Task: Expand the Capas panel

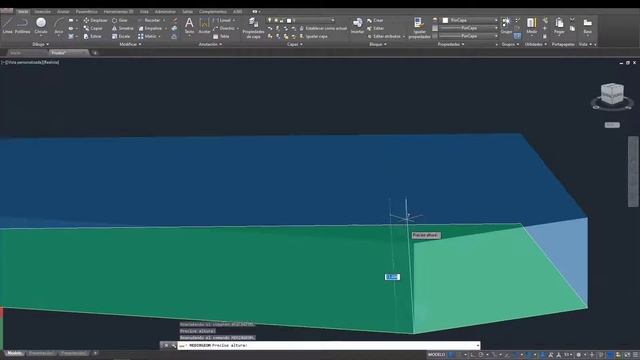Action: point(294,44)
